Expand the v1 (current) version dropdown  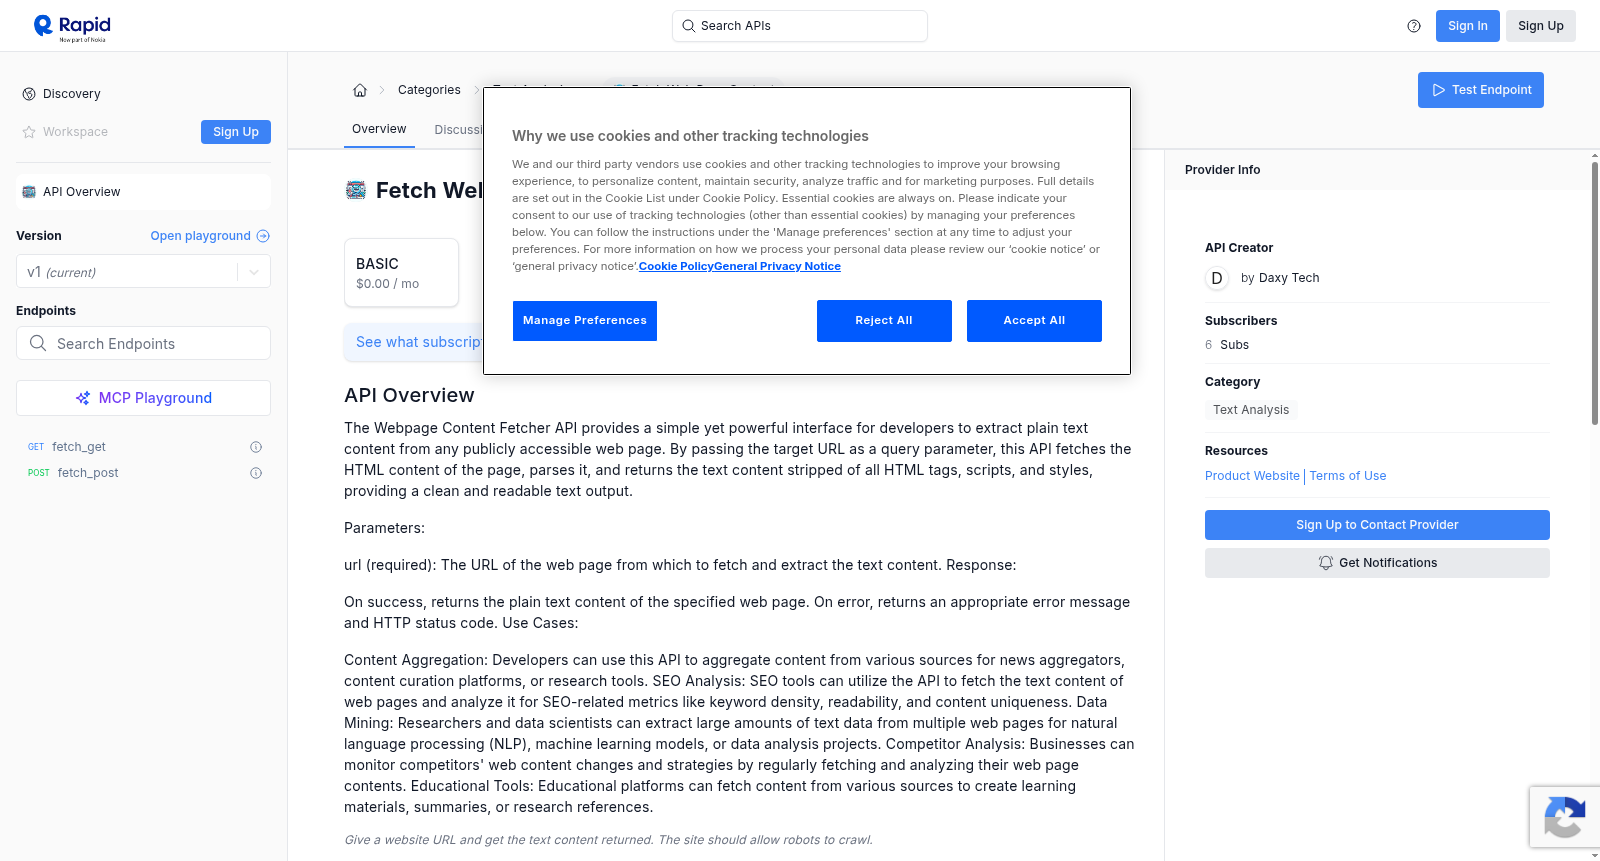143,272
